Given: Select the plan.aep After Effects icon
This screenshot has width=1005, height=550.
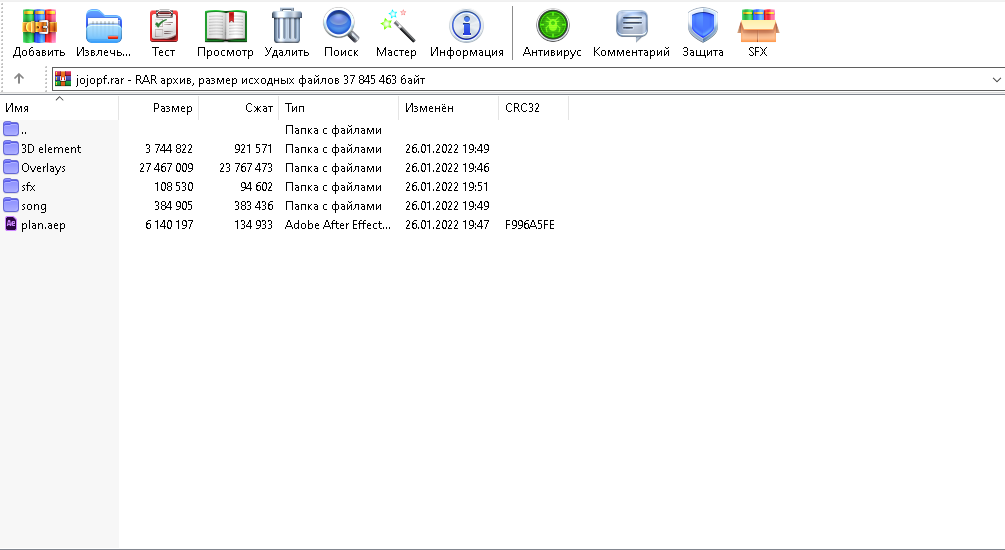Looking at the screenshot, I should tap(11, 224).
